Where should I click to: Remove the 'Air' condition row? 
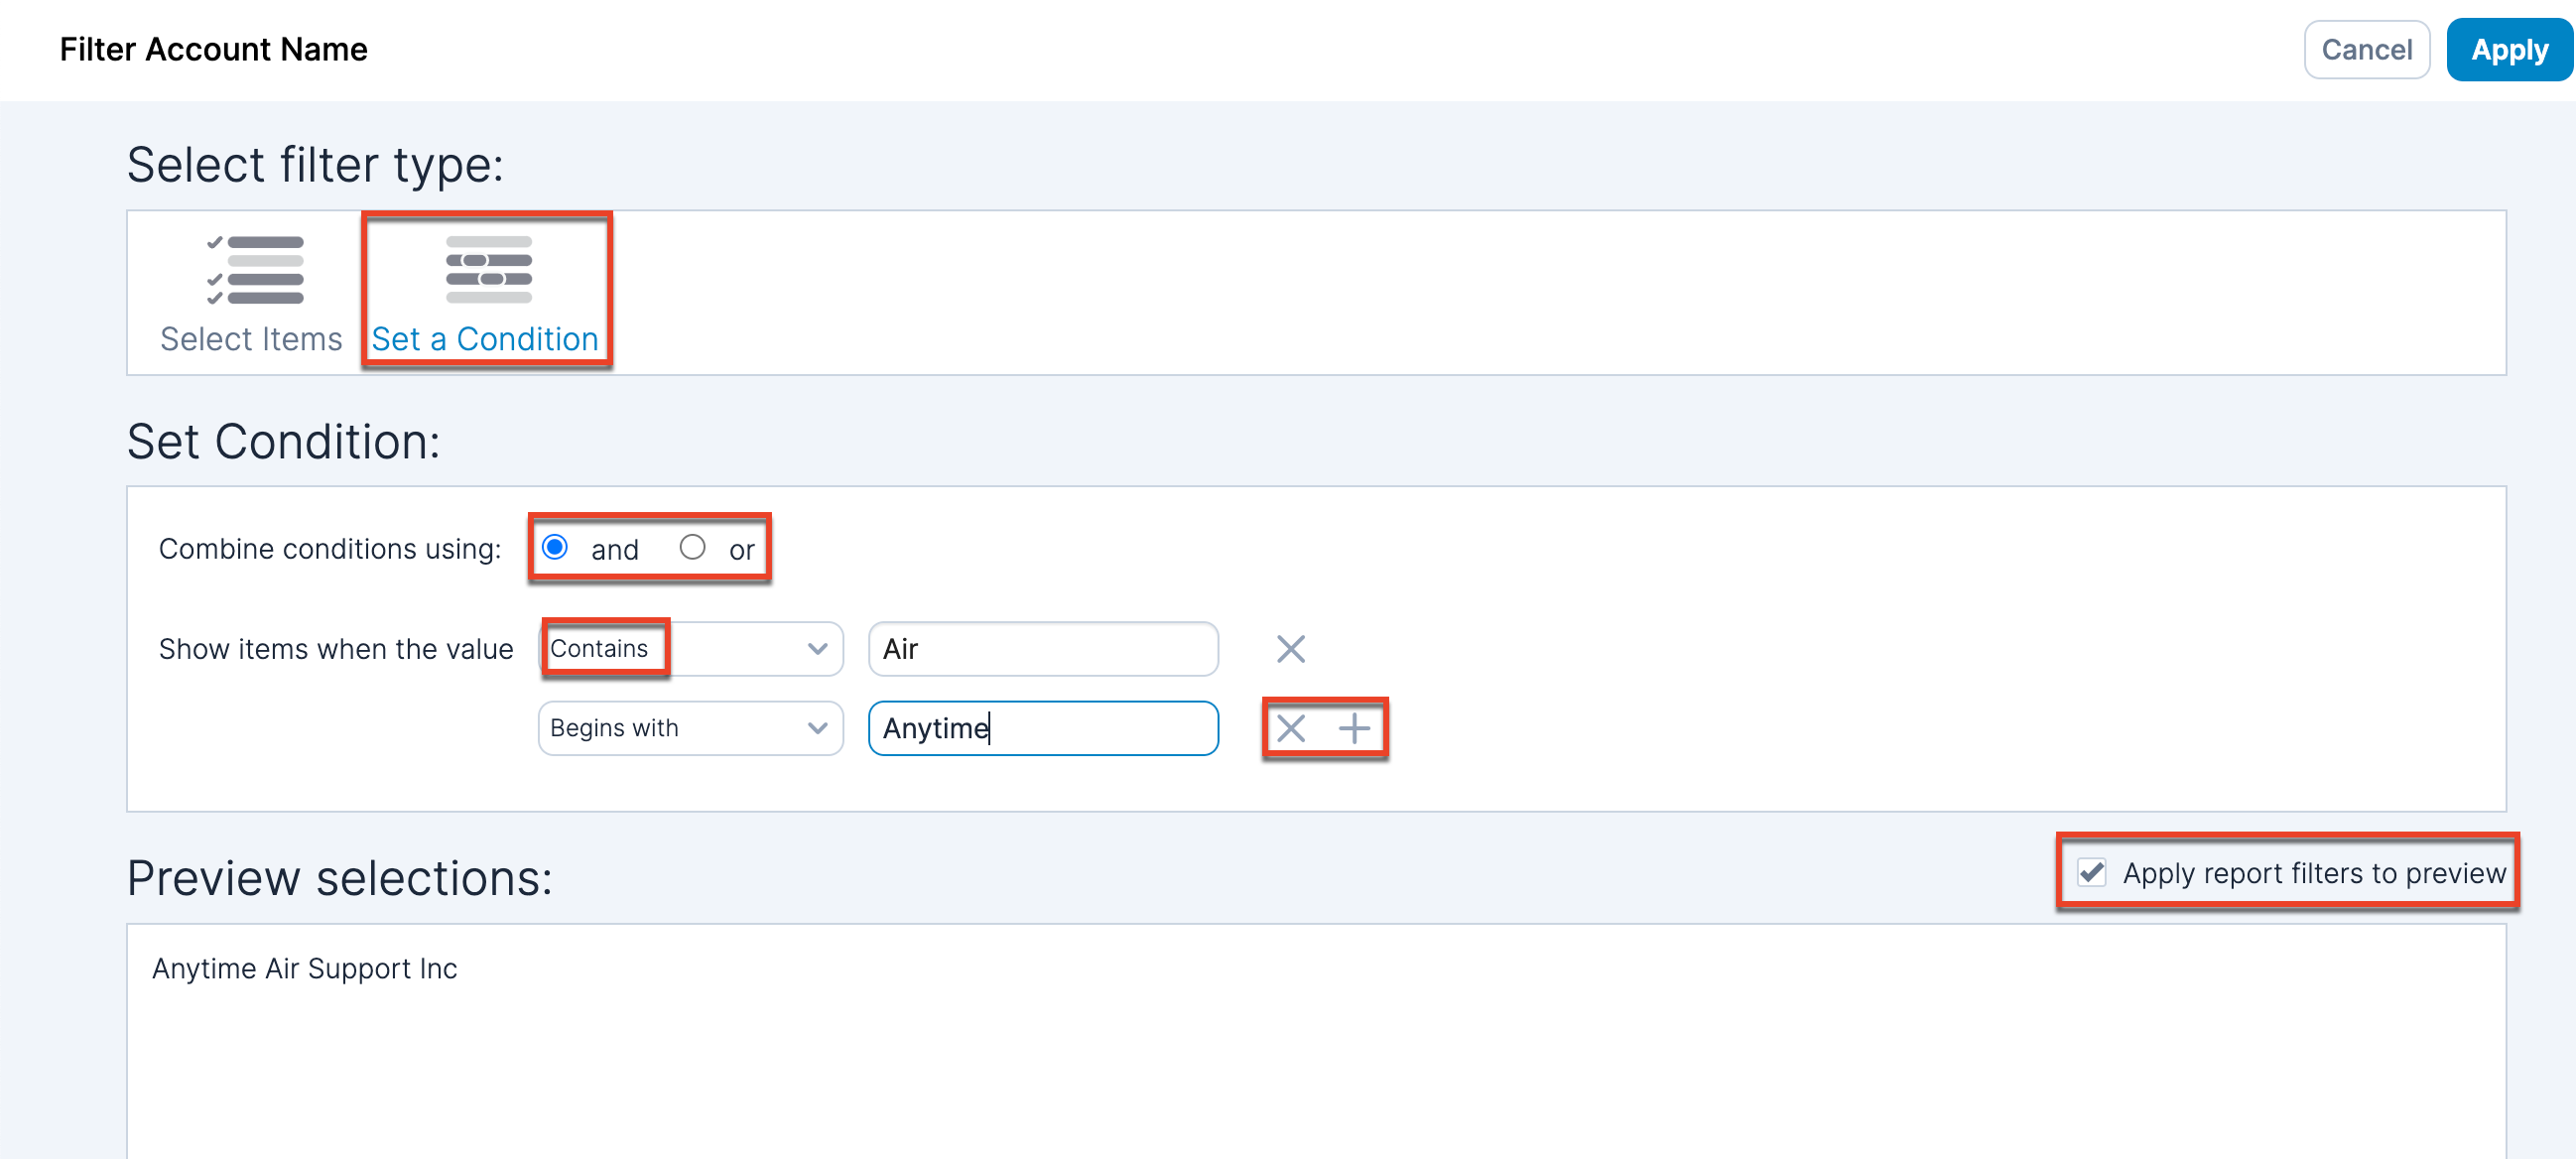click(x=1290, y=649)
